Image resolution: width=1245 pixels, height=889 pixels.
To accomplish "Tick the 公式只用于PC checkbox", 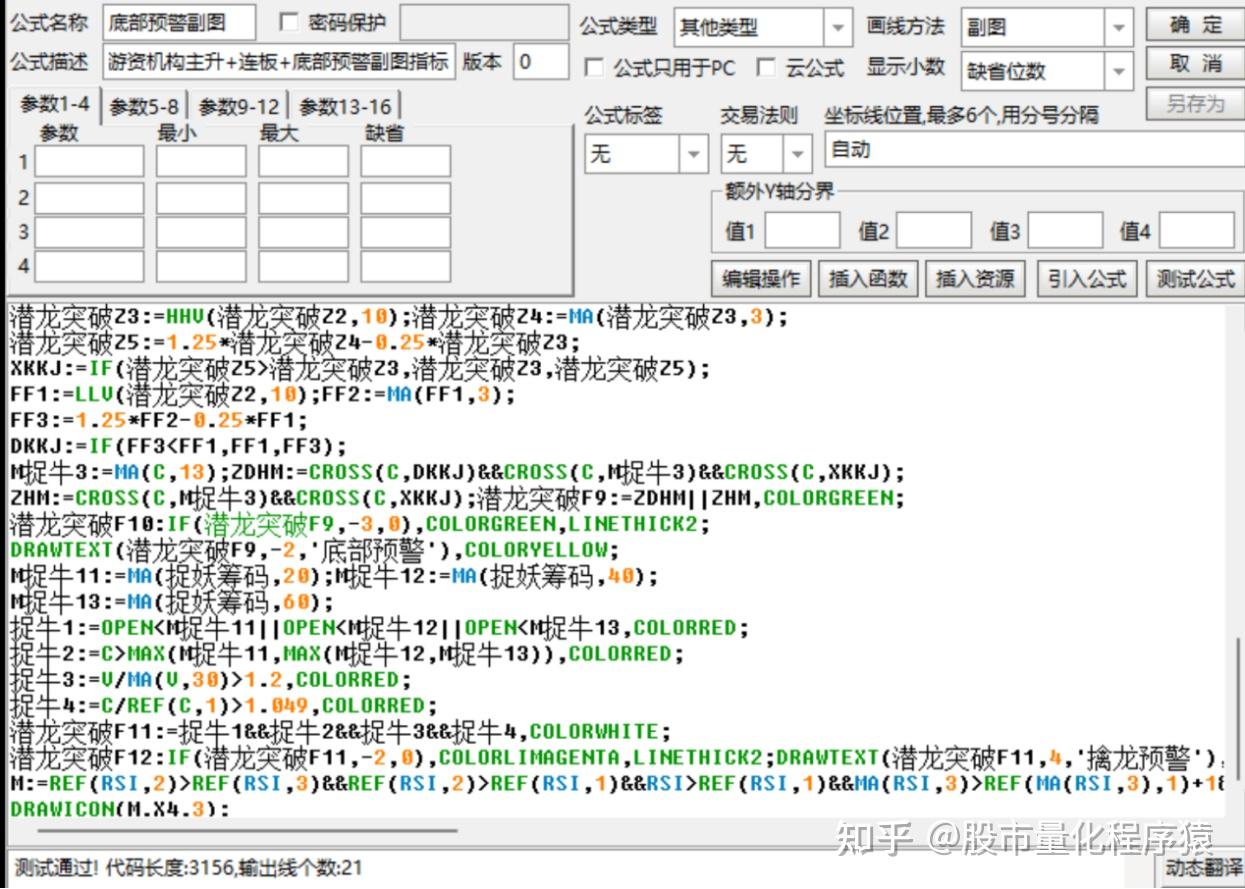I will (594, 68).
